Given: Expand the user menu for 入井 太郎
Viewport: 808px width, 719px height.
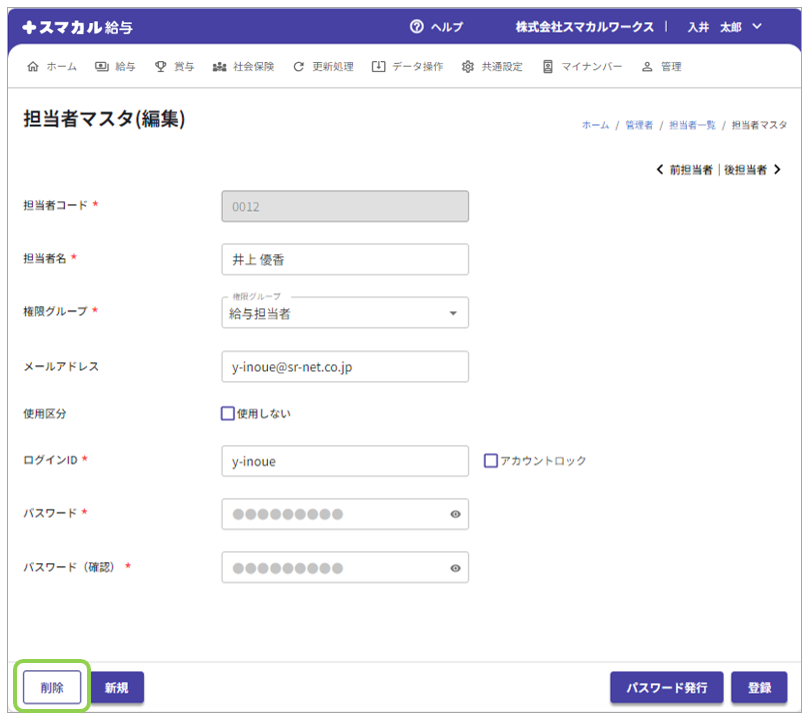Looking at the screenshot, I should 757,27.
